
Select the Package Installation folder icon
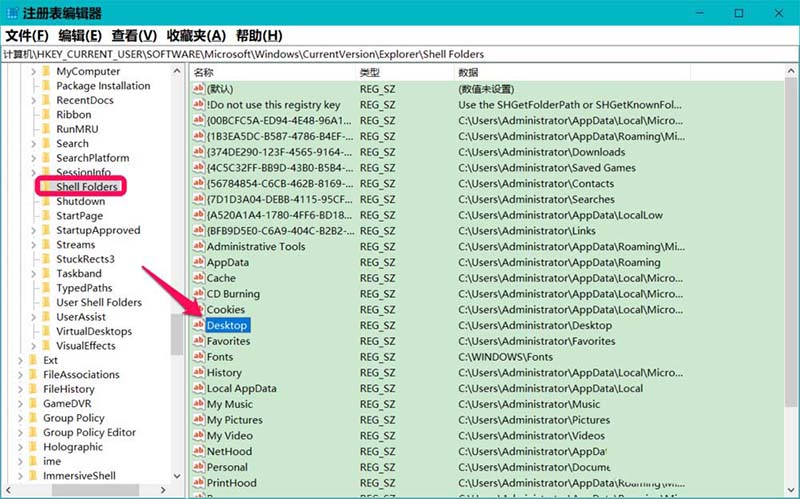tap(46, 85)
